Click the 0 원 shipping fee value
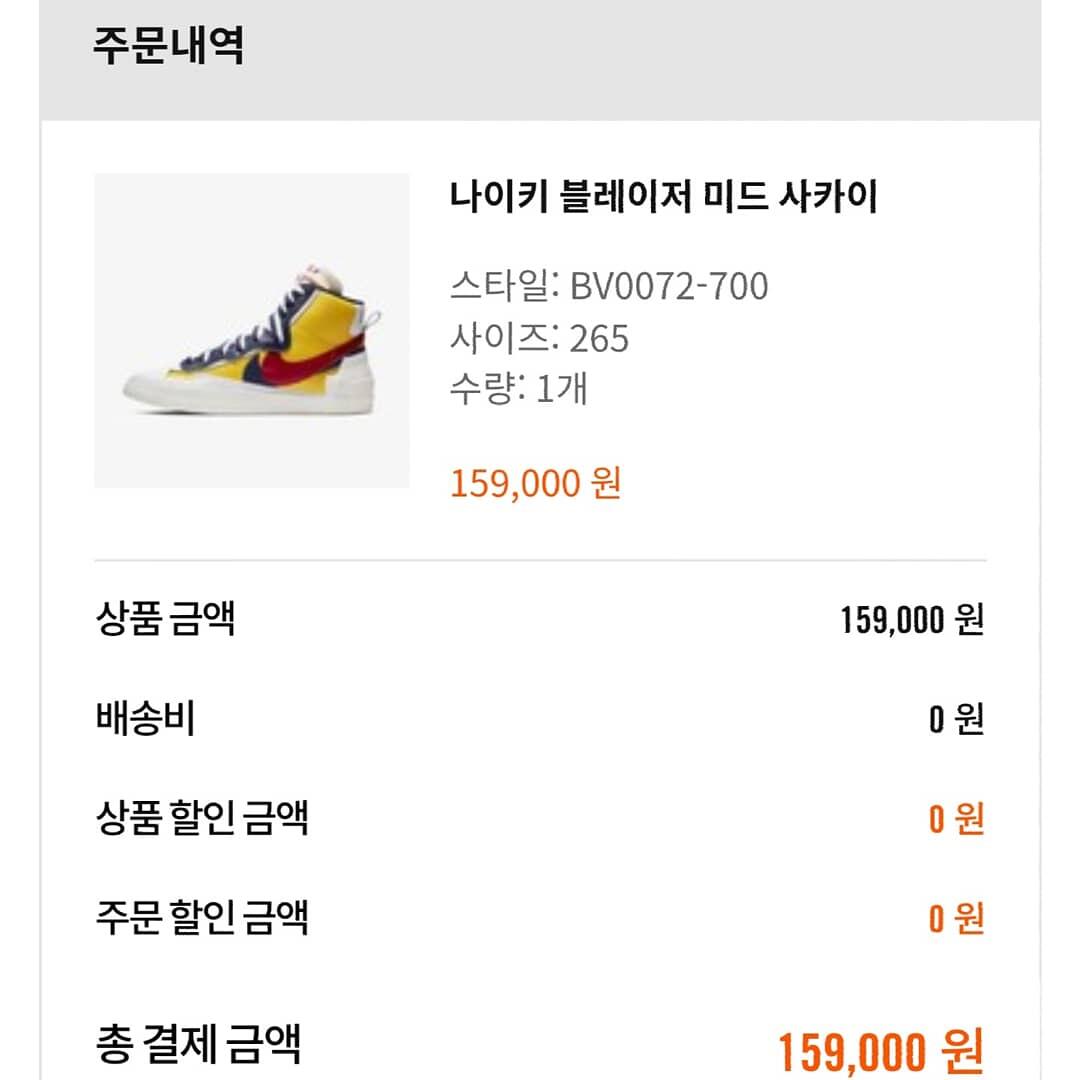Viewport: 1080px width, 1080px height. pyautogui.click(x=956, y=719)
